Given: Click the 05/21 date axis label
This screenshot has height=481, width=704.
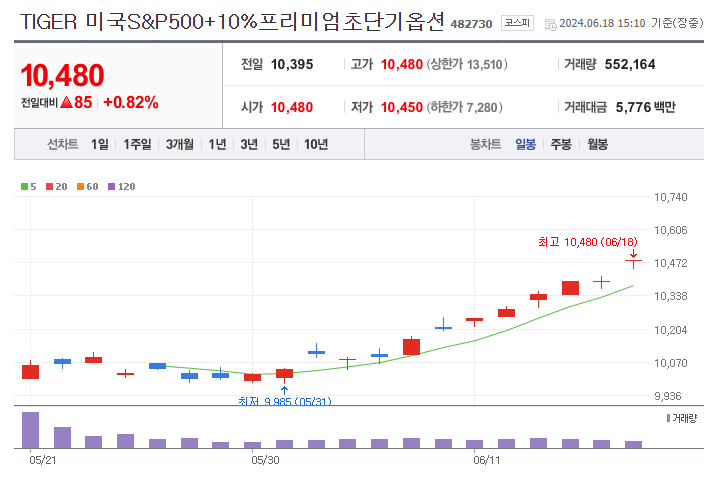Looking at the screenshot, I should [x=43, y=460].
